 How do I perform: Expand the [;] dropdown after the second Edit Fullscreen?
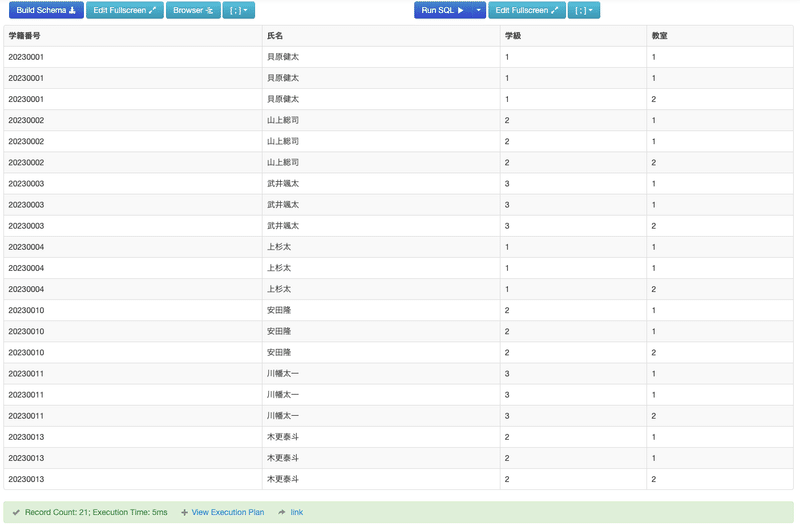[x=584, y=10]
